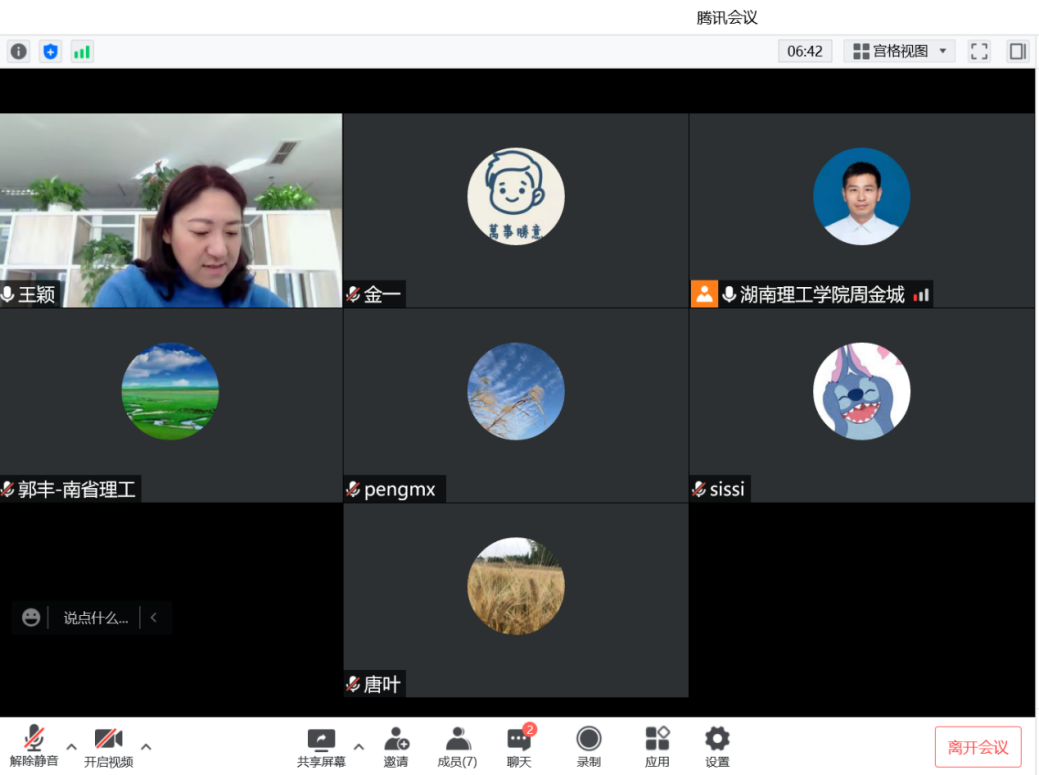This screenshot has height=775, width=1039.
Task: Enter fullscreen mode via the fullscreen icon
Action: click(x=979, y=51)
